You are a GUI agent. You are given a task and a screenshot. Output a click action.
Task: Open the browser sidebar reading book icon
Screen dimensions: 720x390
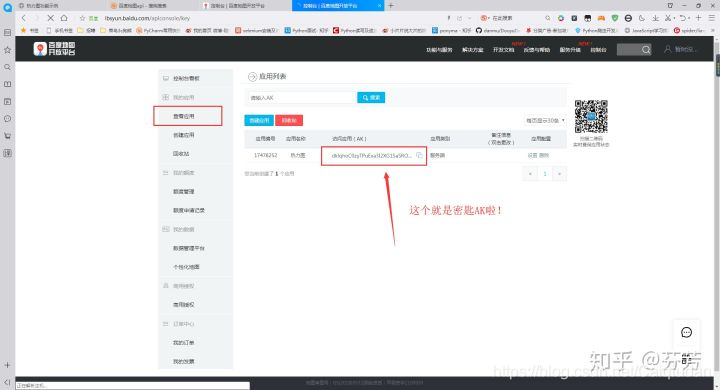click(7, 84)
